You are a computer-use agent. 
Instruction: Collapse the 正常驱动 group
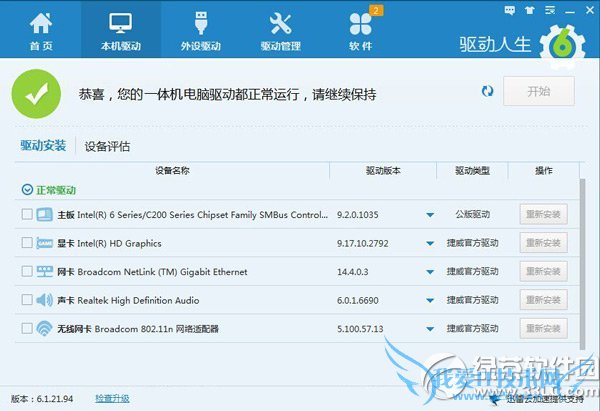coord(27,190)
